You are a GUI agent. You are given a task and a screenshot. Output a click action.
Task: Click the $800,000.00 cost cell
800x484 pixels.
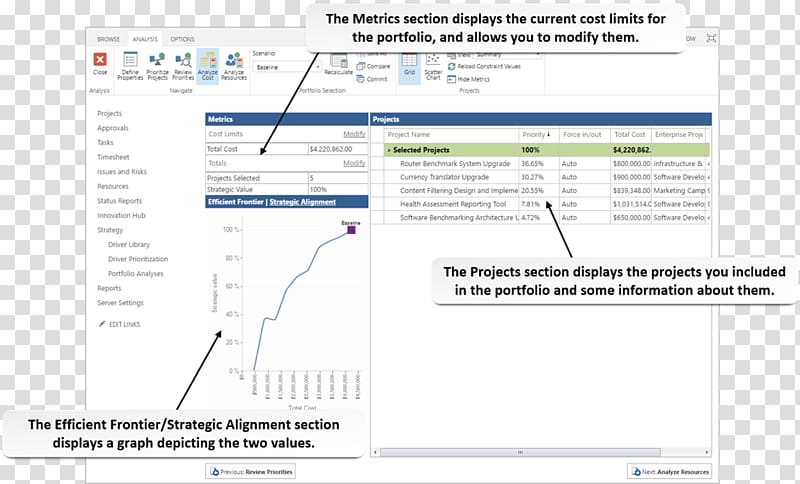point(631,164)
